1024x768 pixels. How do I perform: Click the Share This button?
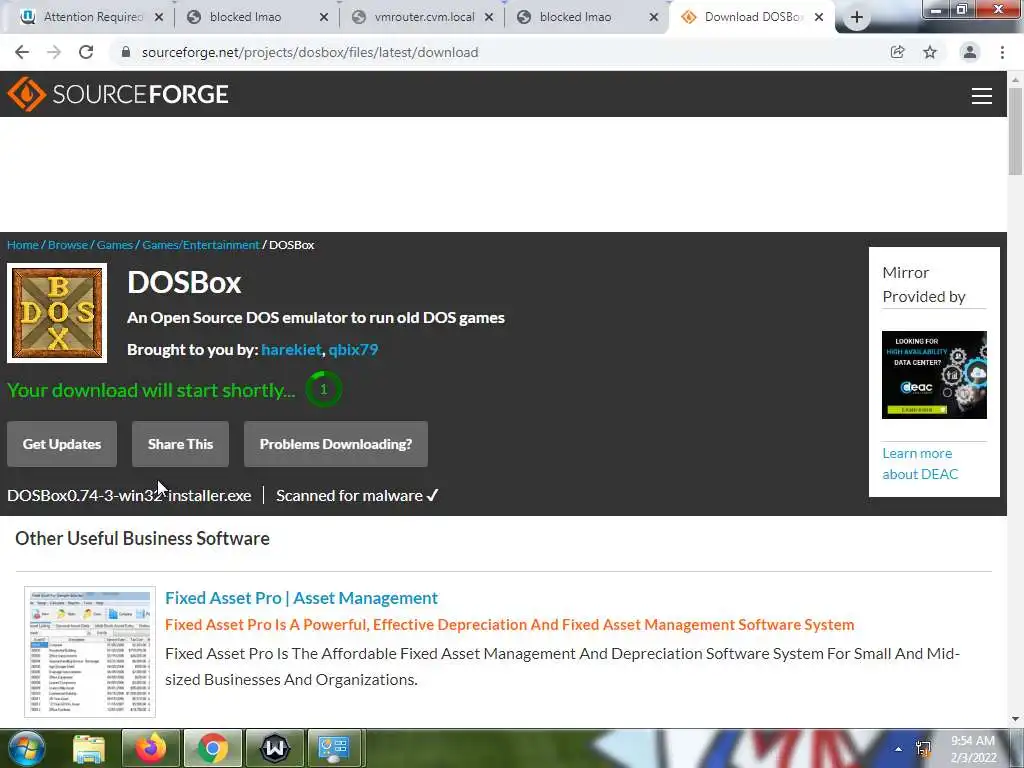180,444
